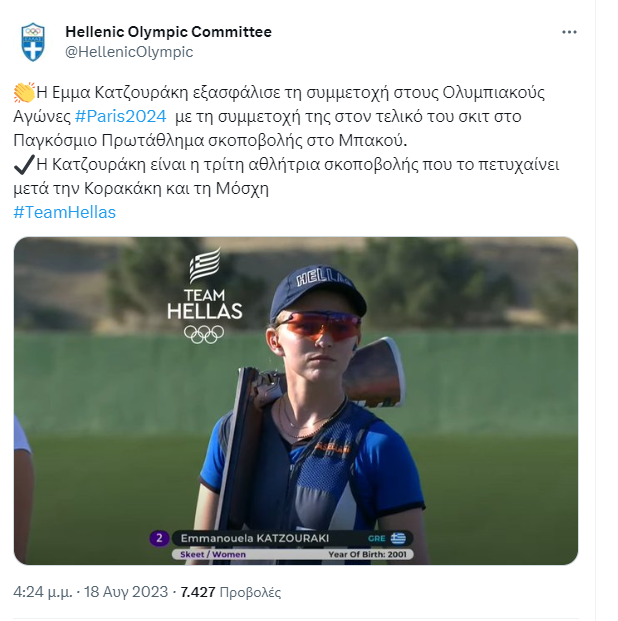This screenshot has height=621, width=618.
Task: Click the purple number 2 badge
Action: click(x=158, y=538)
